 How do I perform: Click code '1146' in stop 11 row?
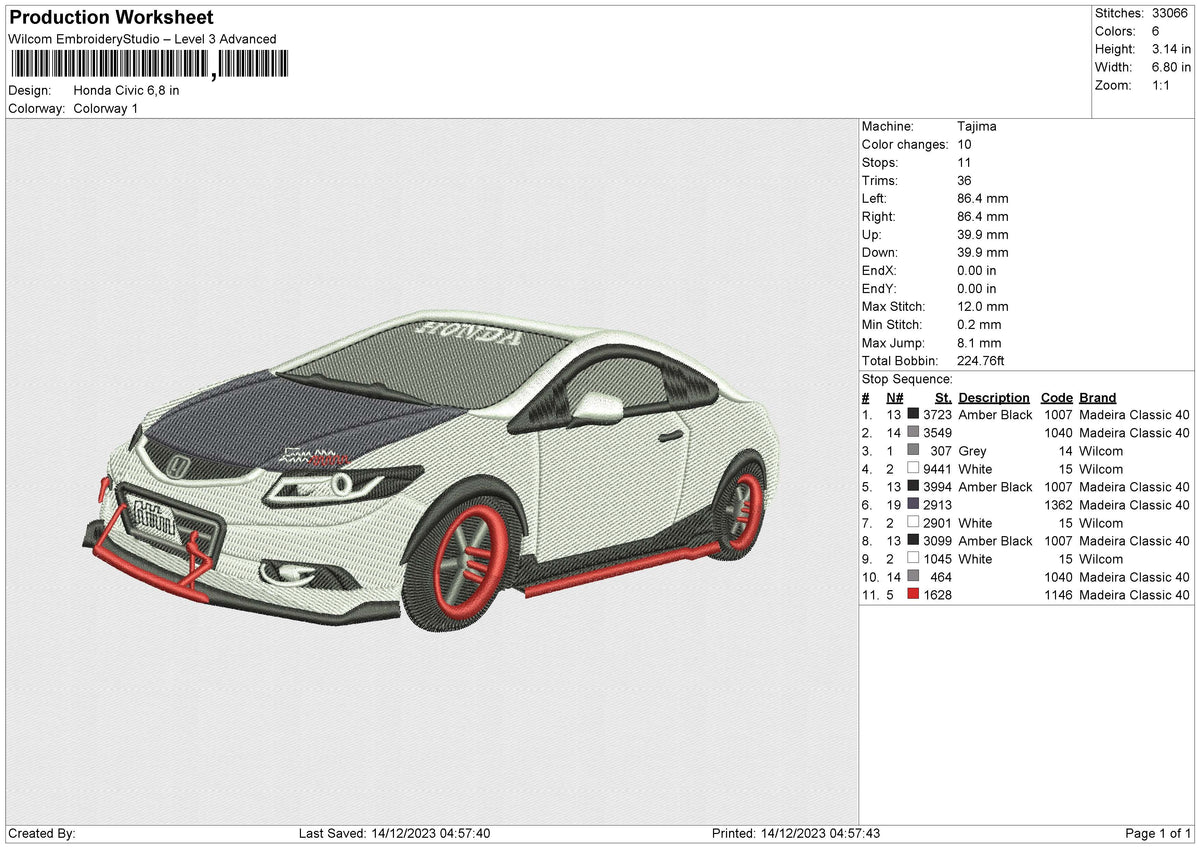coord(1059,595)
